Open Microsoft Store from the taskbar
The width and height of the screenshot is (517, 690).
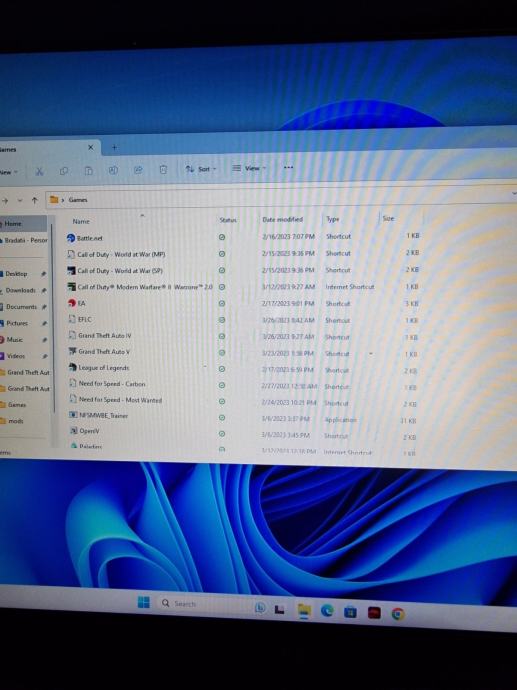click(350, 612)
